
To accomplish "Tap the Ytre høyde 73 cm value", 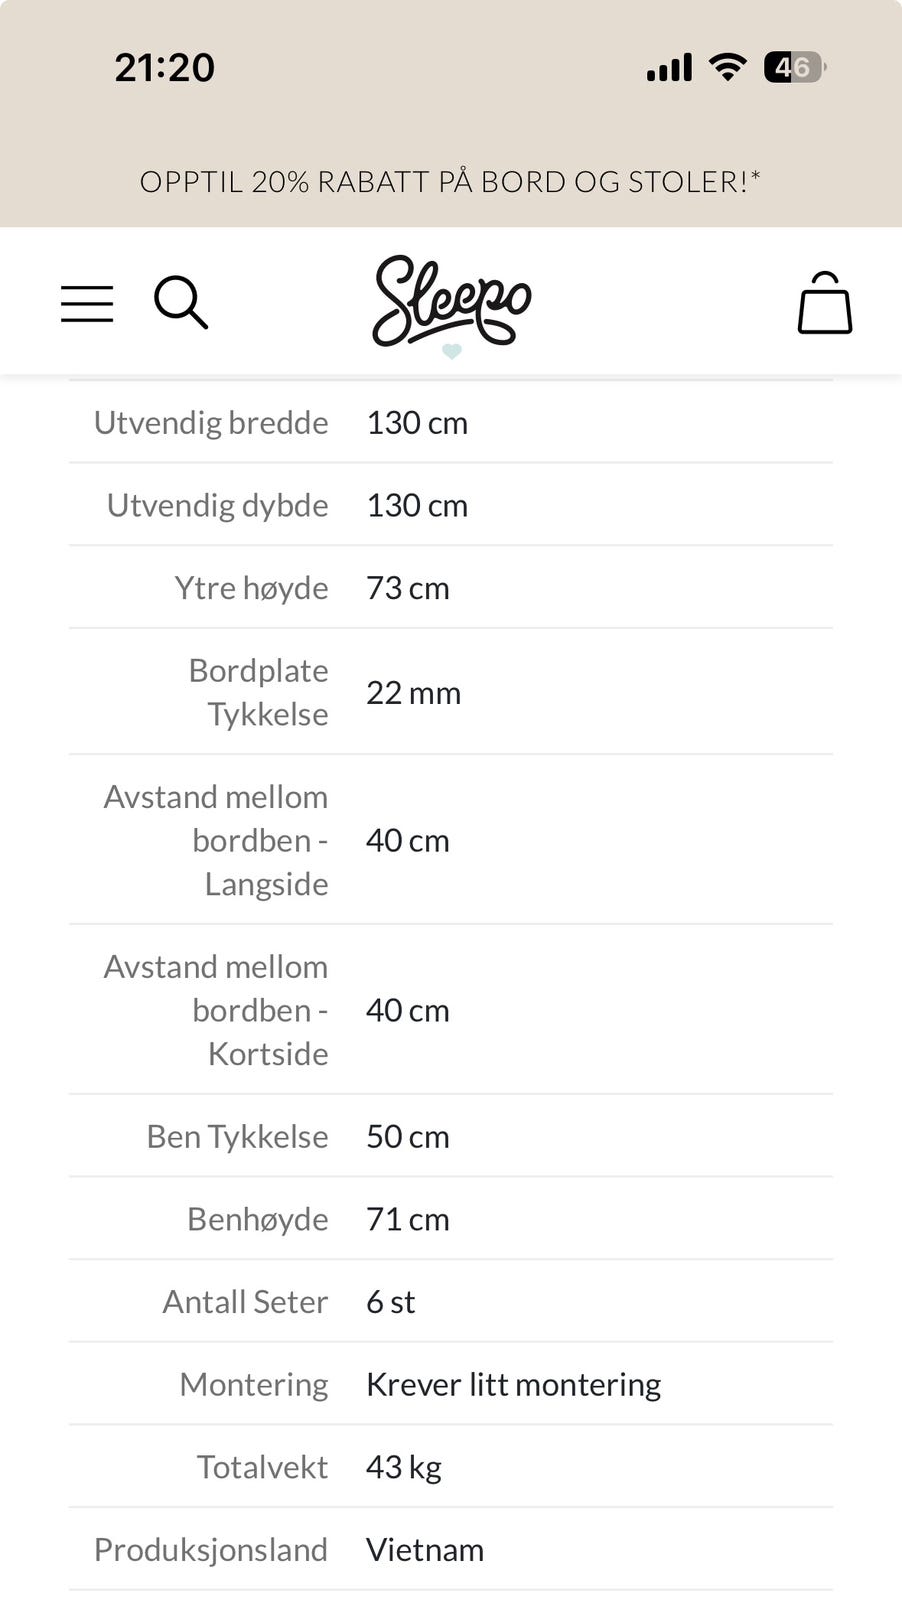I will (407, 588).
